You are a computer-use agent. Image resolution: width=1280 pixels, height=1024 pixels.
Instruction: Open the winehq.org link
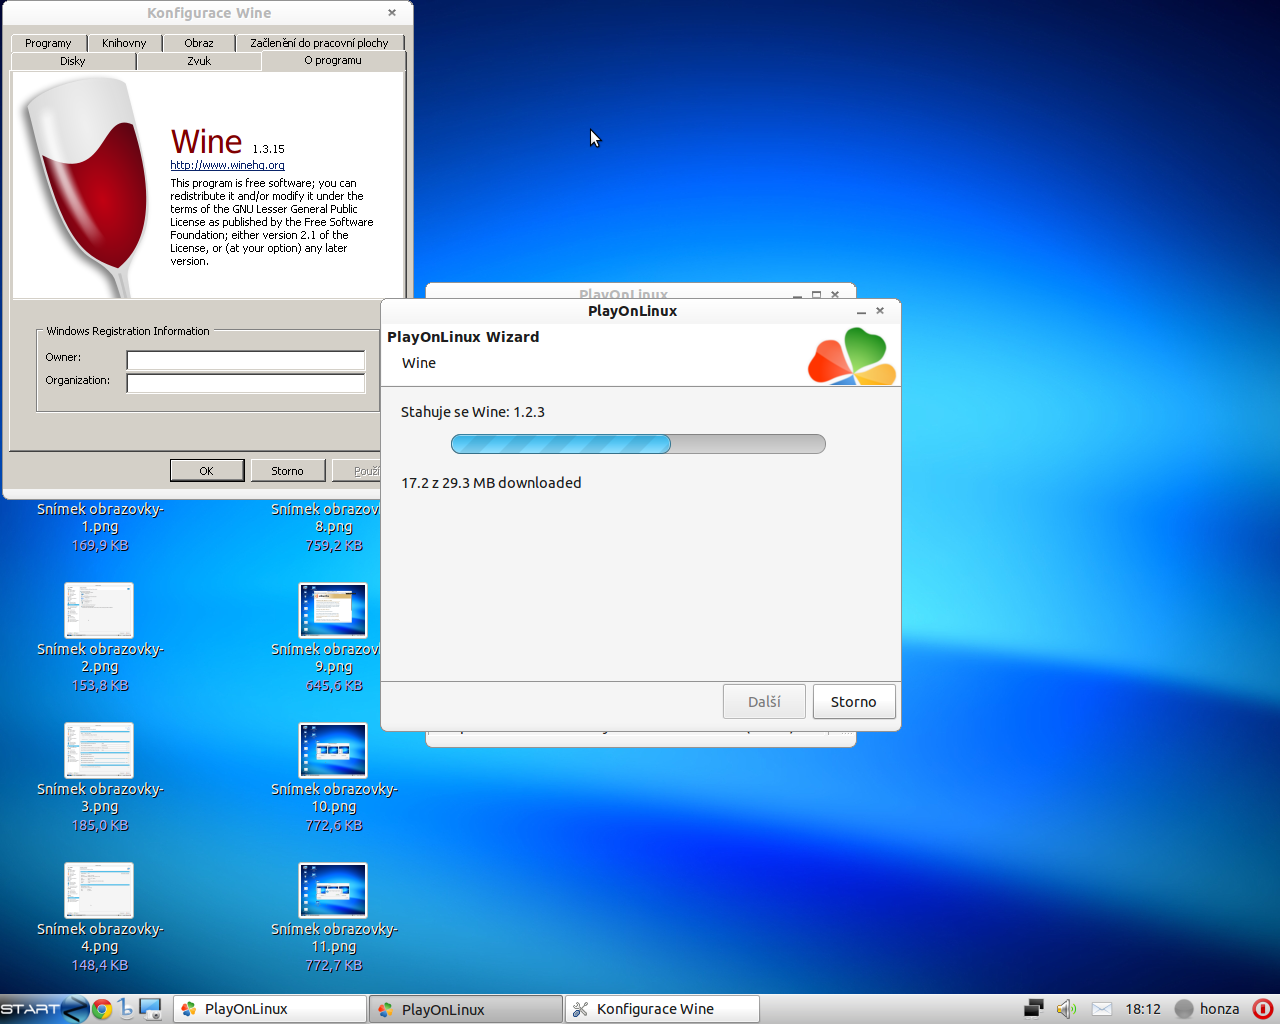[227, 165]
